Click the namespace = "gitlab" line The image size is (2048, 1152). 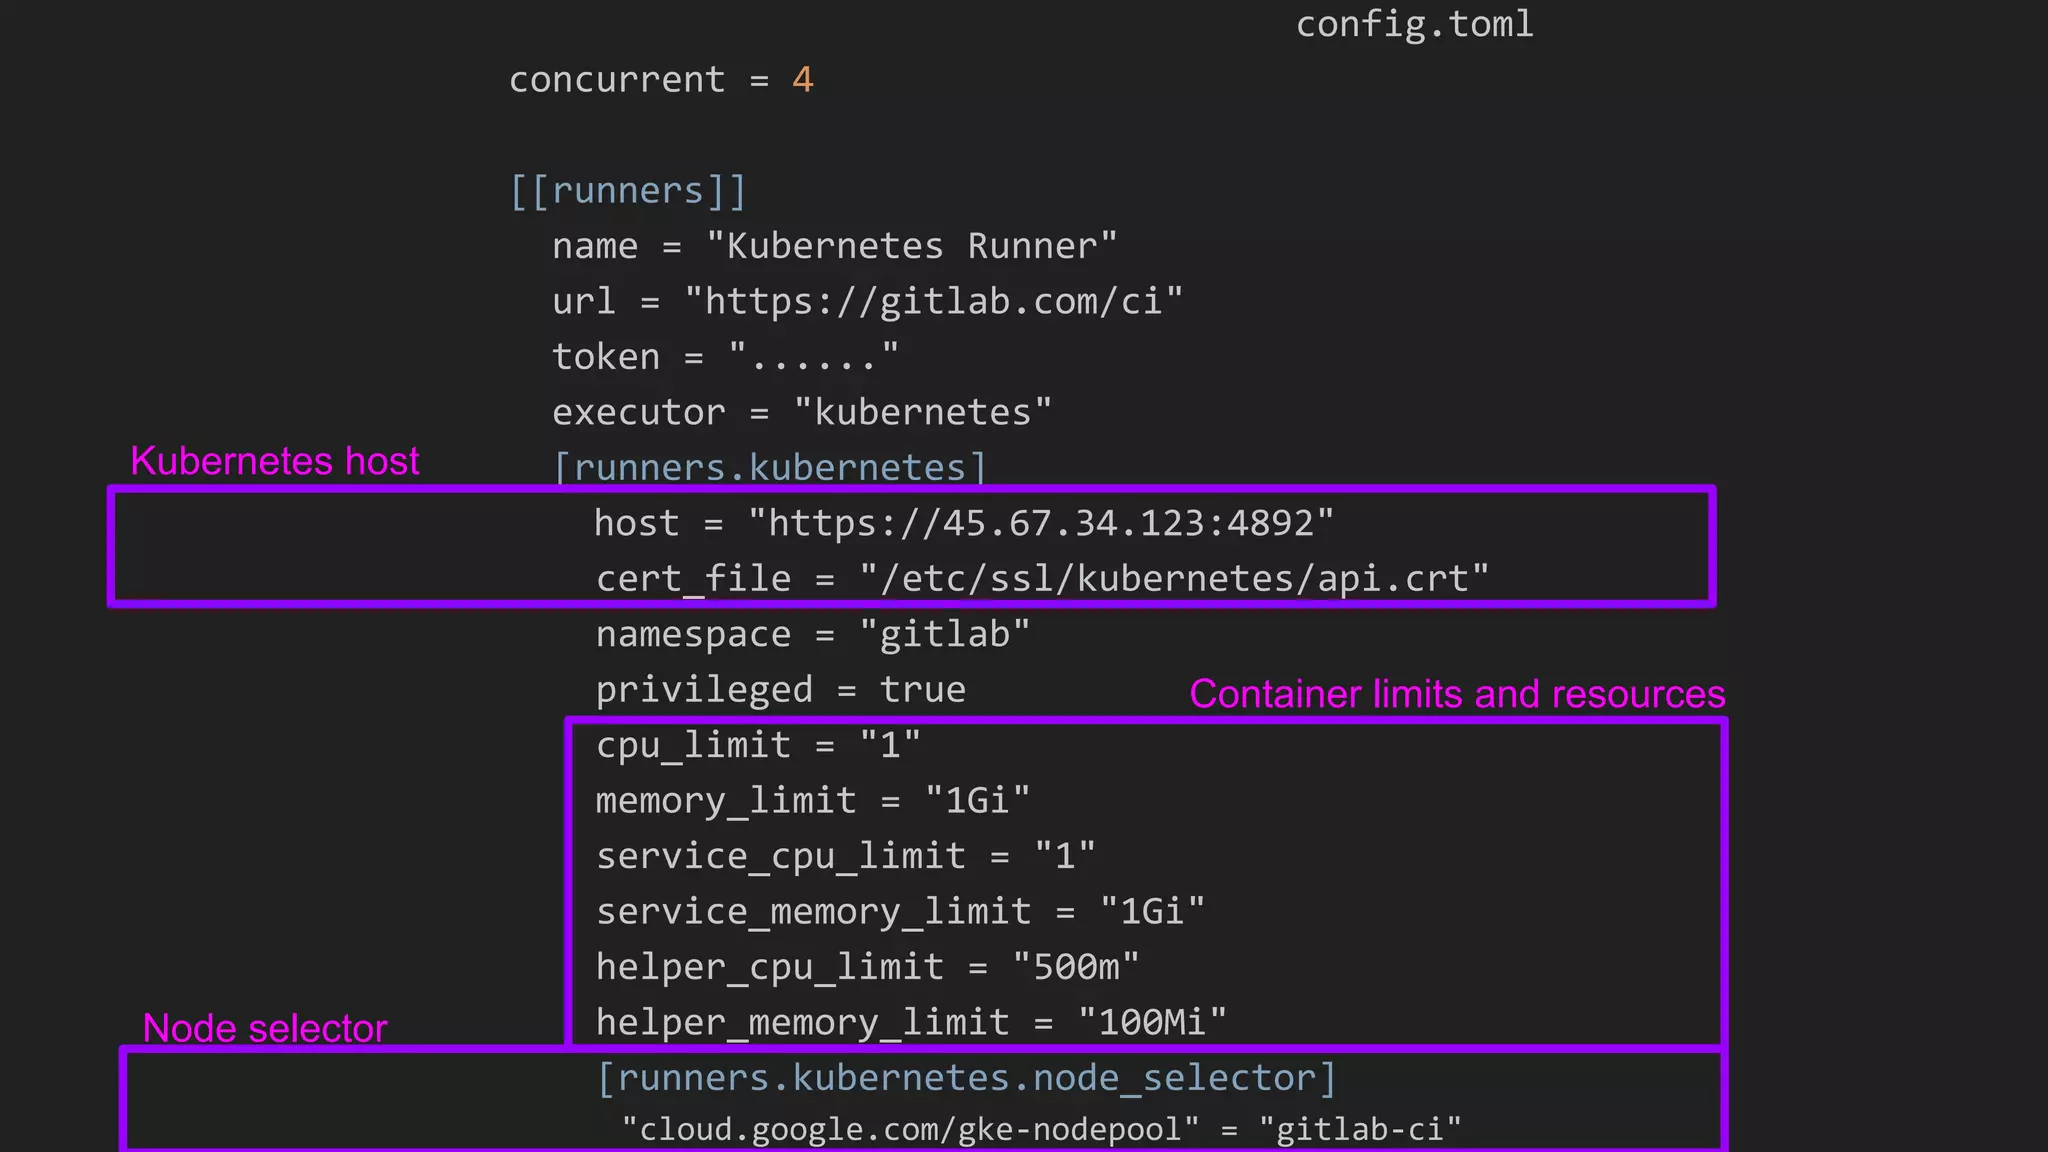[x=813, y=634]
